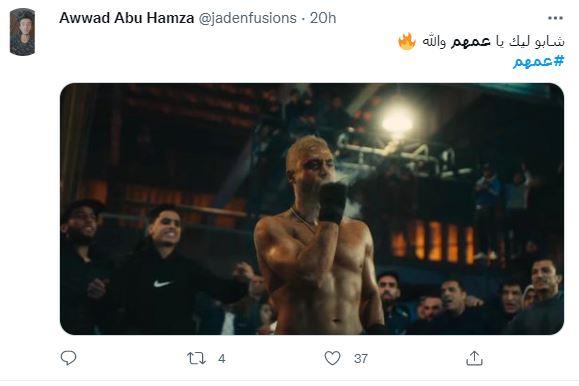Click the smiling man wearing black hoodie

click(162, 270)
